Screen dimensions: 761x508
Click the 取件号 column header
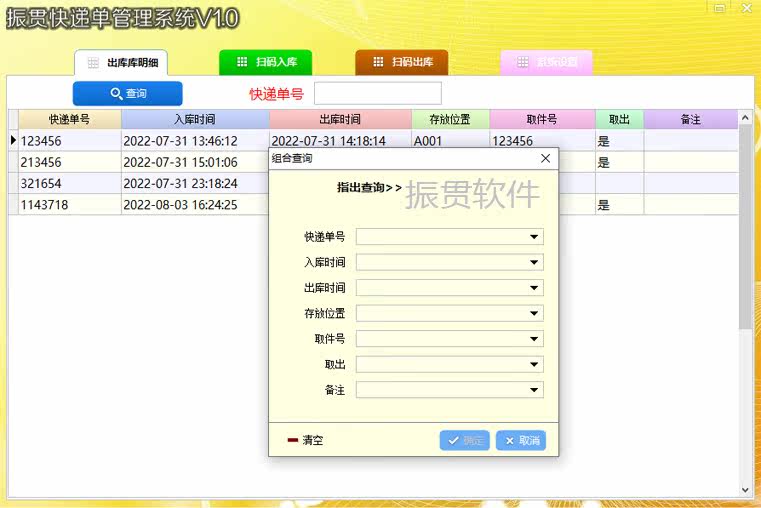tap(542, 119)
